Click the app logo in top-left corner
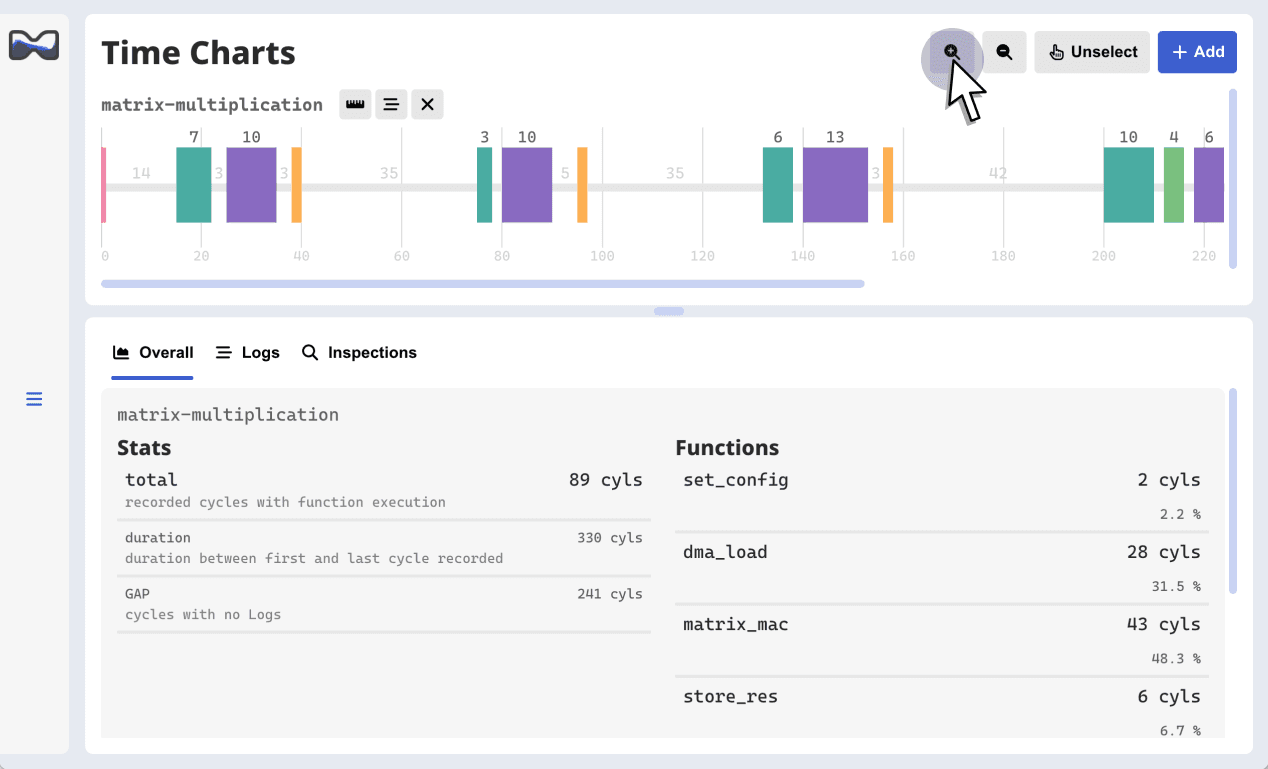Image resolution: width=1268 pixels, height=769 pixels. coord(34,45)
